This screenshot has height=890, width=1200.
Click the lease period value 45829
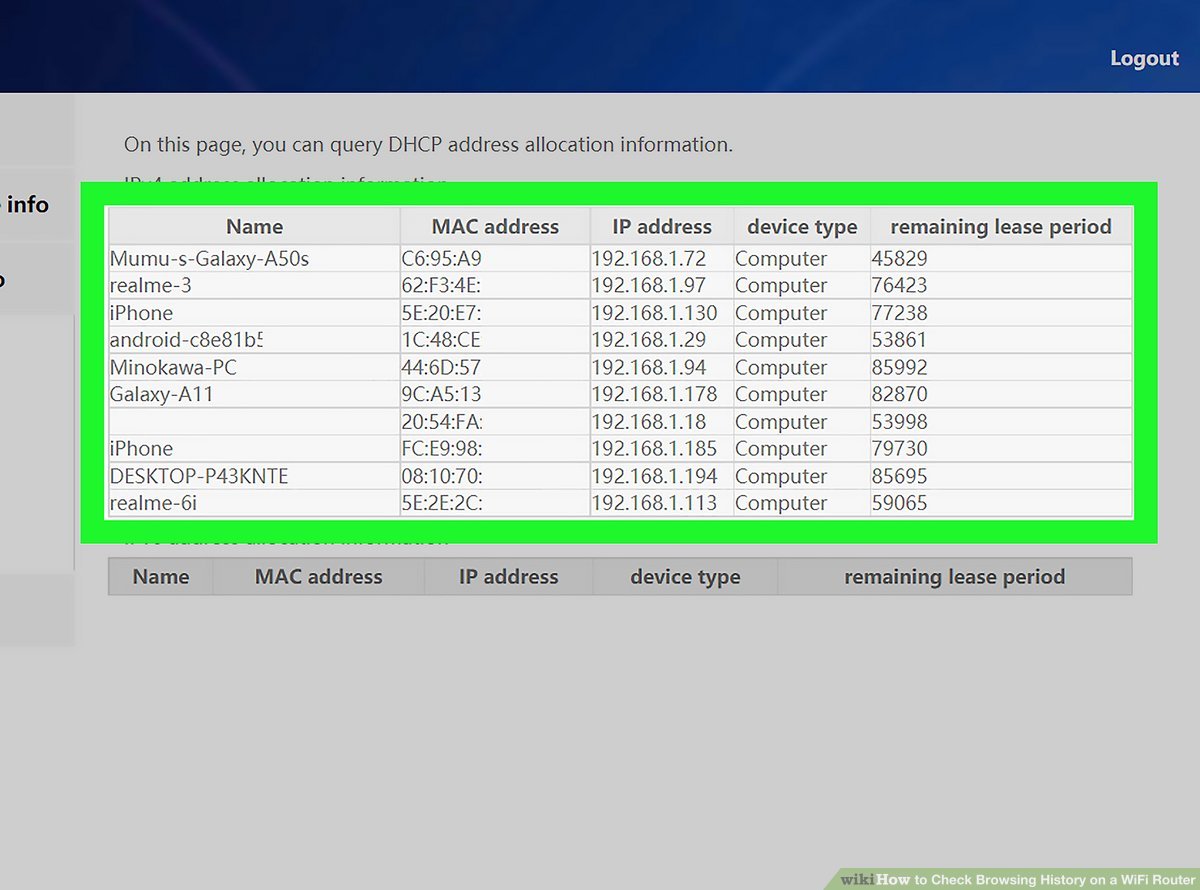pos(899,259)
